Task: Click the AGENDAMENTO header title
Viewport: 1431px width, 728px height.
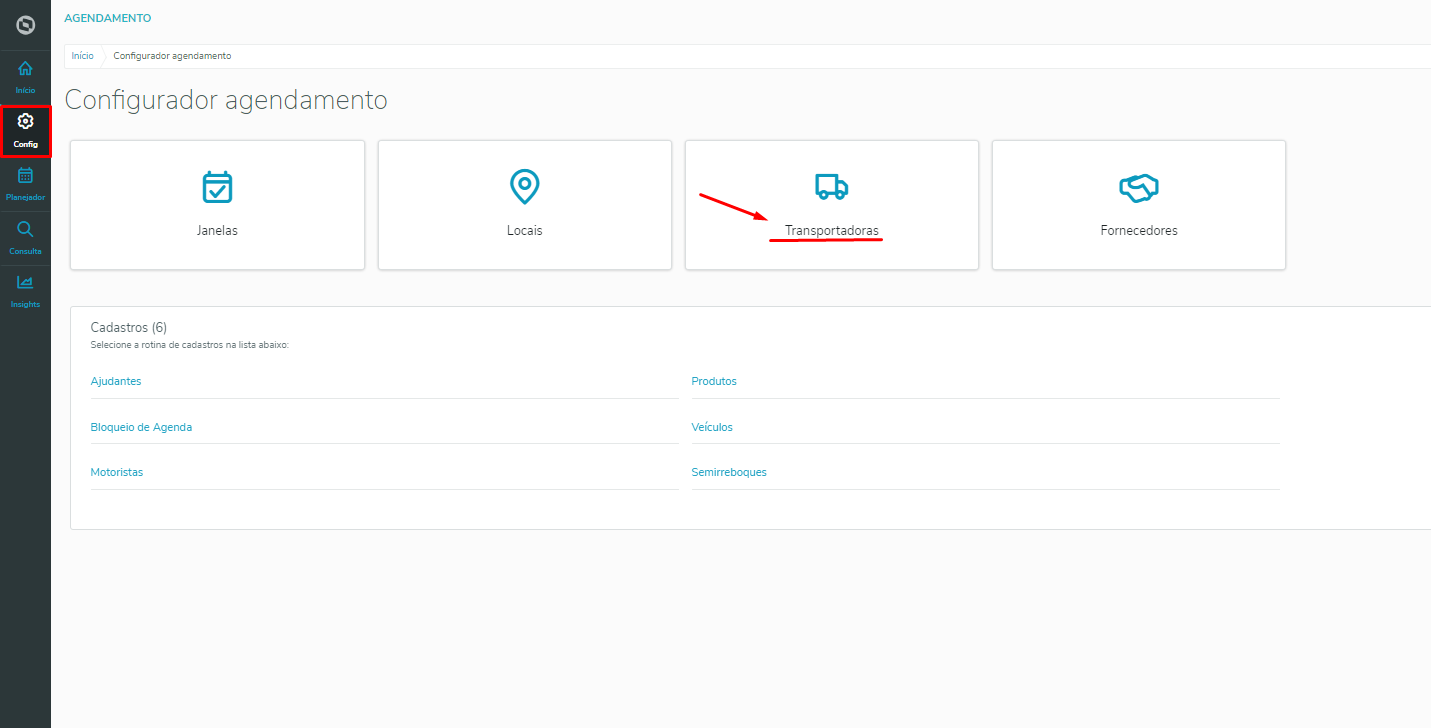Action: 108,18
